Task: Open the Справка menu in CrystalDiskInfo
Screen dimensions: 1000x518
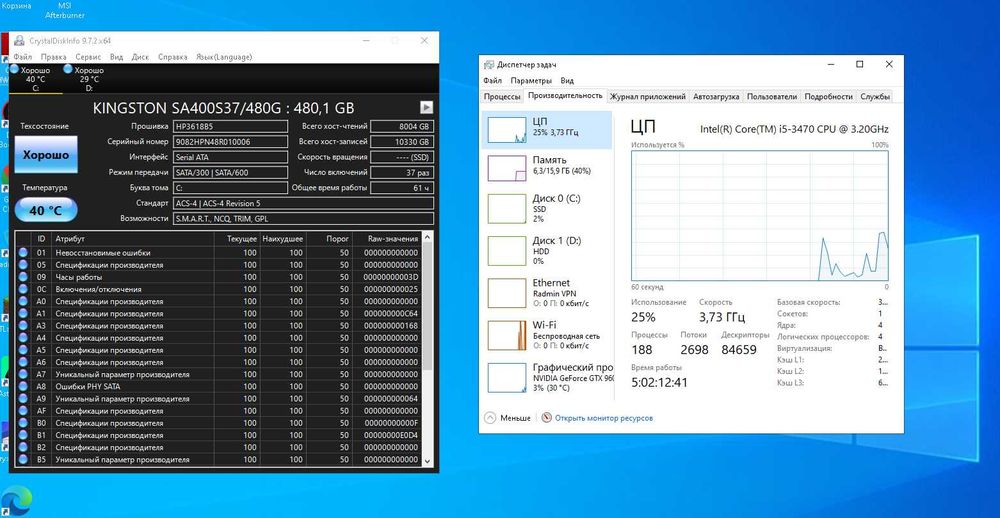Action: (173, 57)
